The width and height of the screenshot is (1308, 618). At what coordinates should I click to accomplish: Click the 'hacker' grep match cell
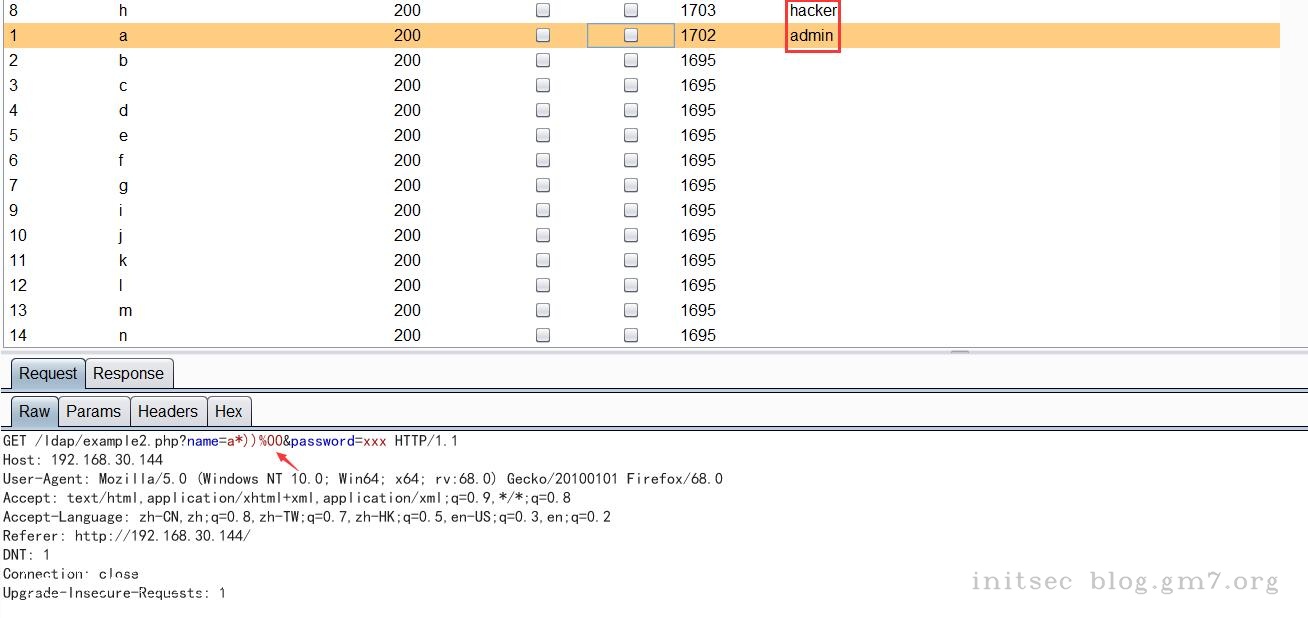[812, 11]
